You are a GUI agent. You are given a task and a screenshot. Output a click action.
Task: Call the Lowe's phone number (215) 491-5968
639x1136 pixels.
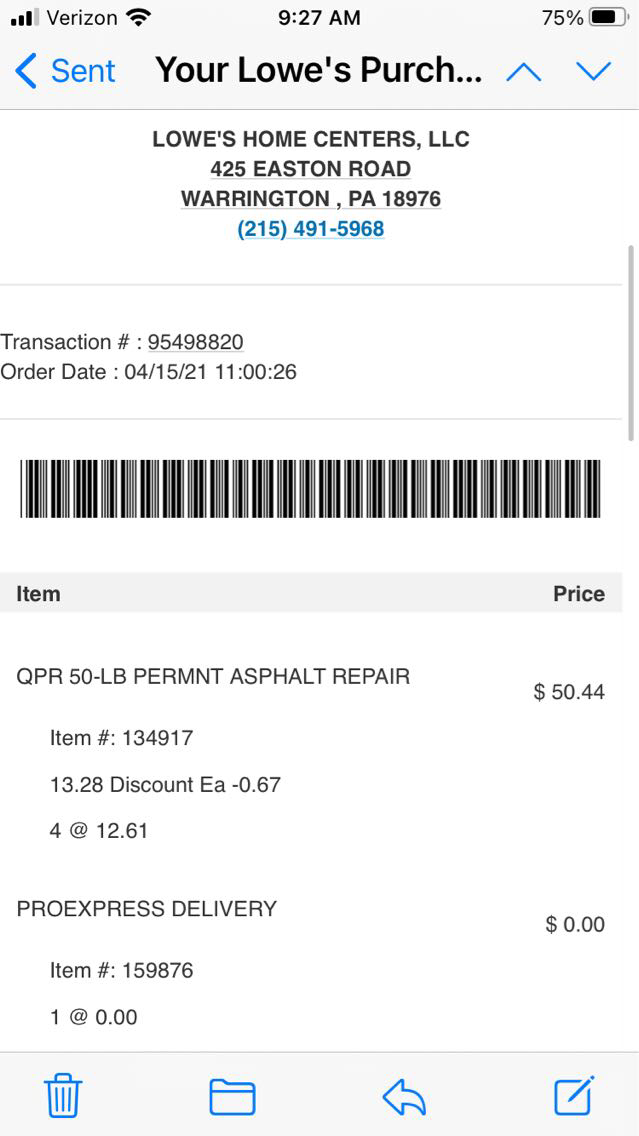click(311, 229)
